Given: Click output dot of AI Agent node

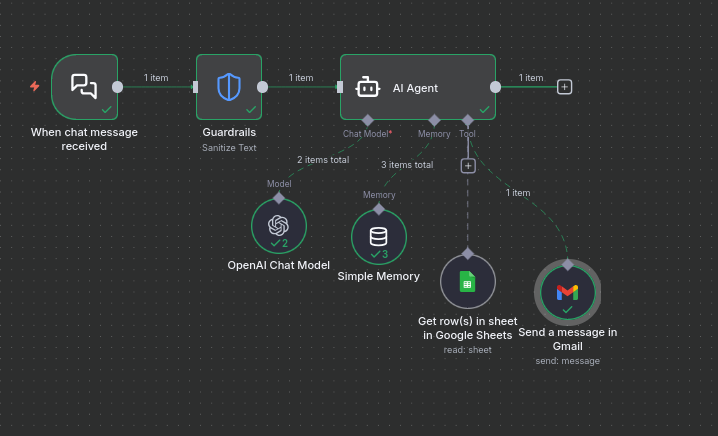Looking at the screenshot, I should click(495, 87).
